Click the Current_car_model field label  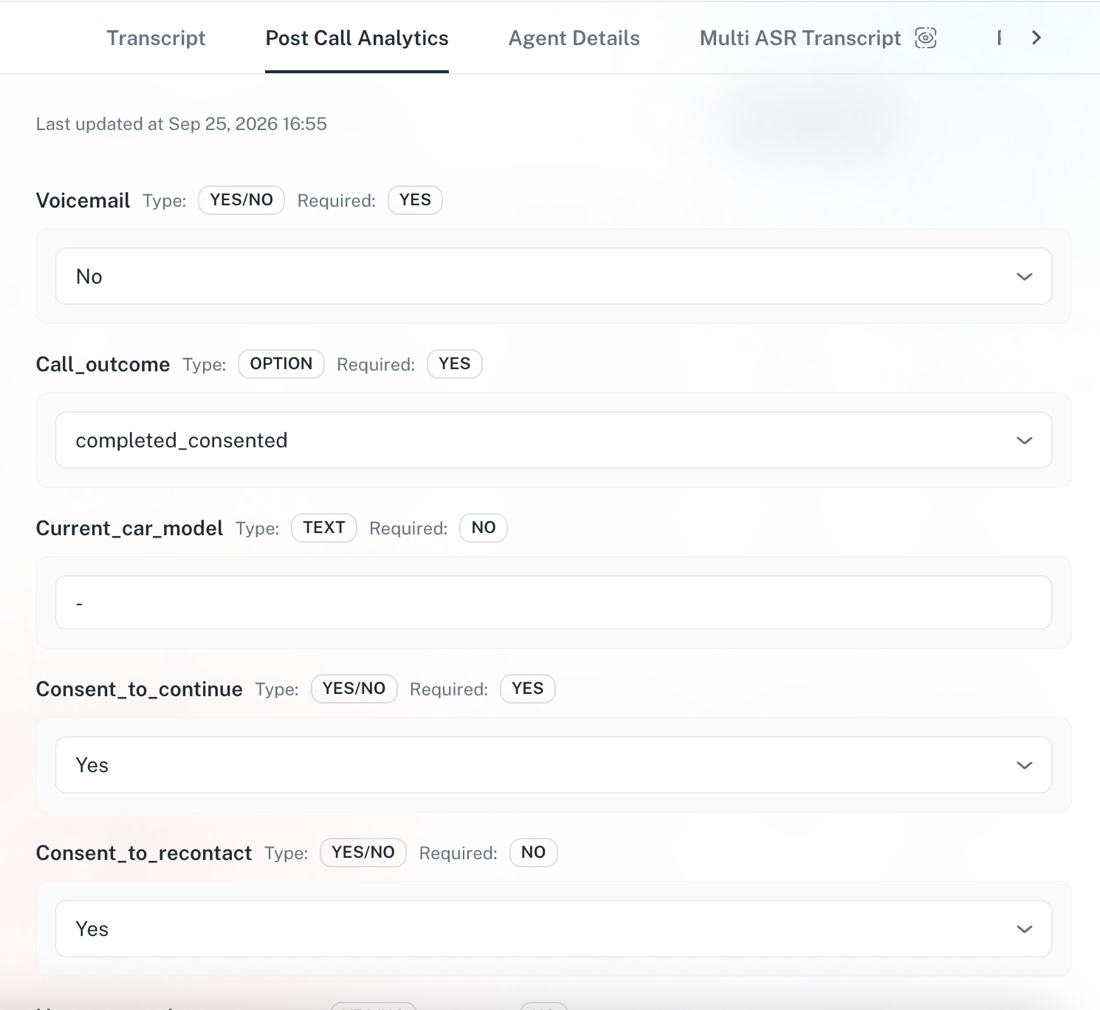tap(130, 528)
